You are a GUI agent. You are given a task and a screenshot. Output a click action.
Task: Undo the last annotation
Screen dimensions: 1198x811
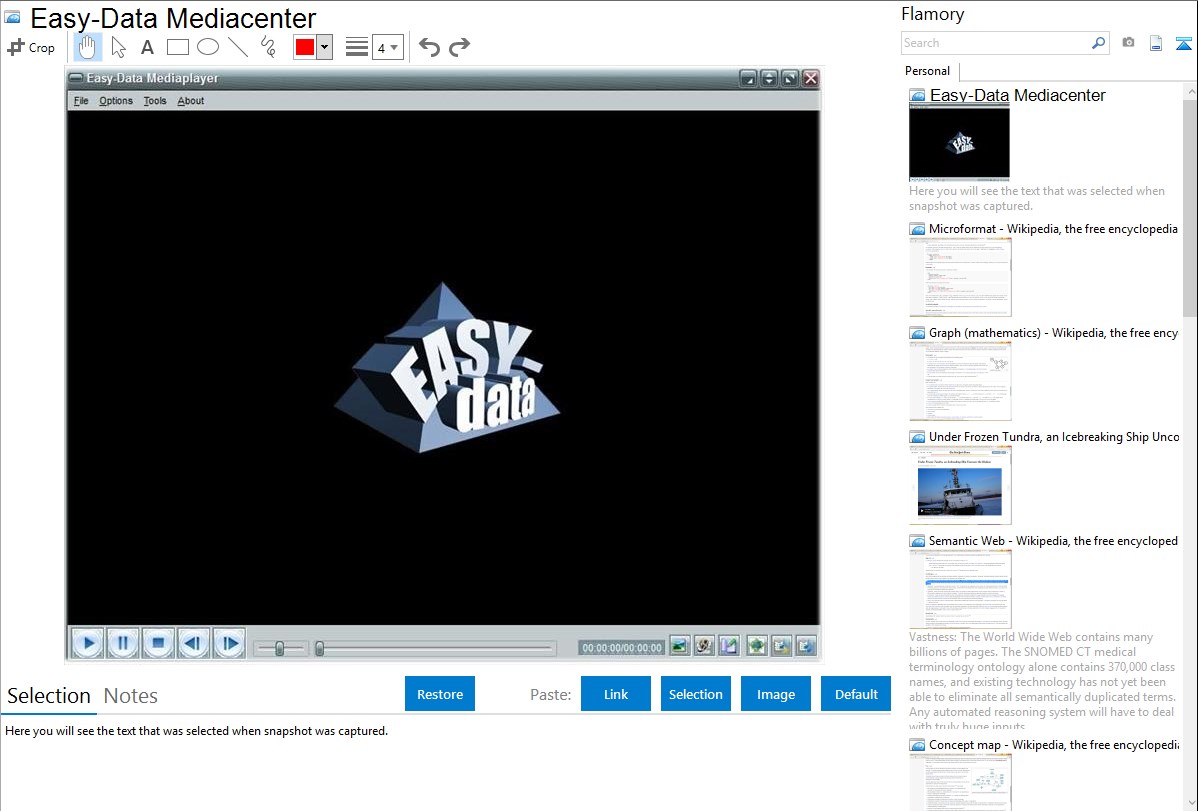click(429, 47)
